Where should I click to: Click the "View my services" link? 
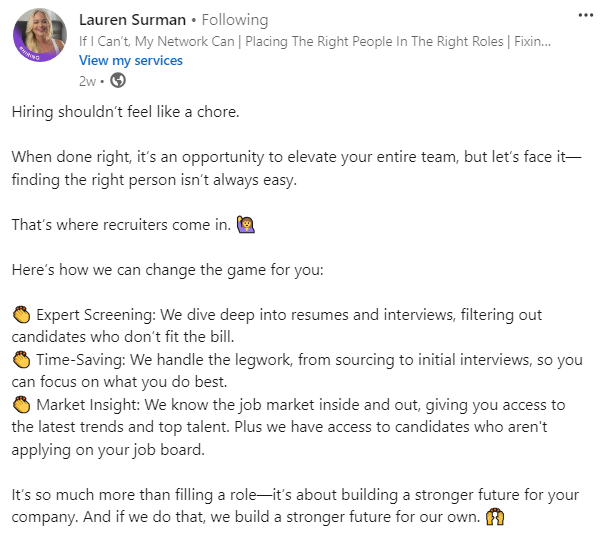[x=131, y=60]
